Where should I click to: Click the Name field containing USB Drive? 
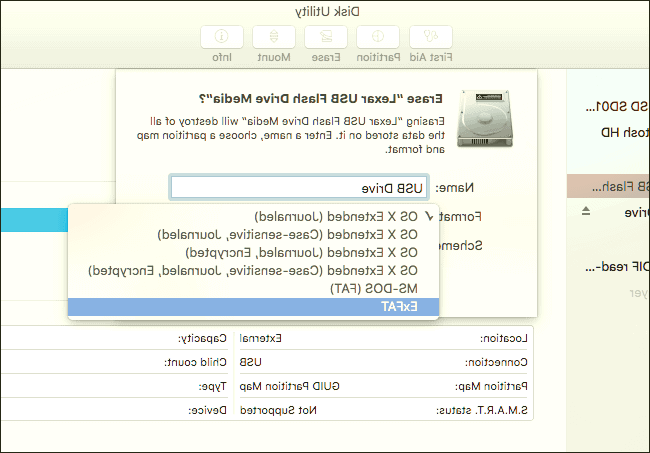[299, 187]
